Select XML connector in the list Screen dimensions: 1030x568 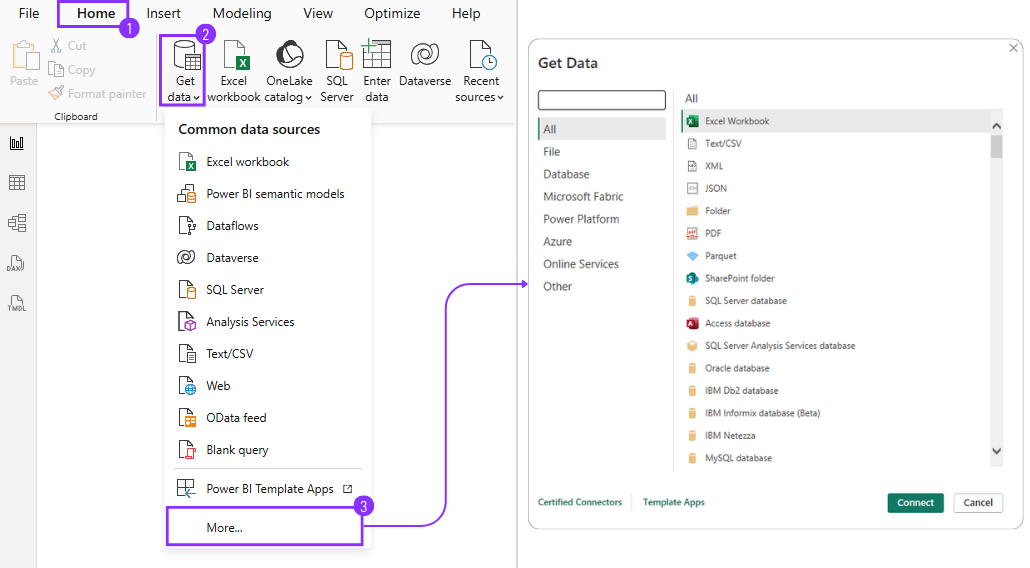(x=836, y=165)
